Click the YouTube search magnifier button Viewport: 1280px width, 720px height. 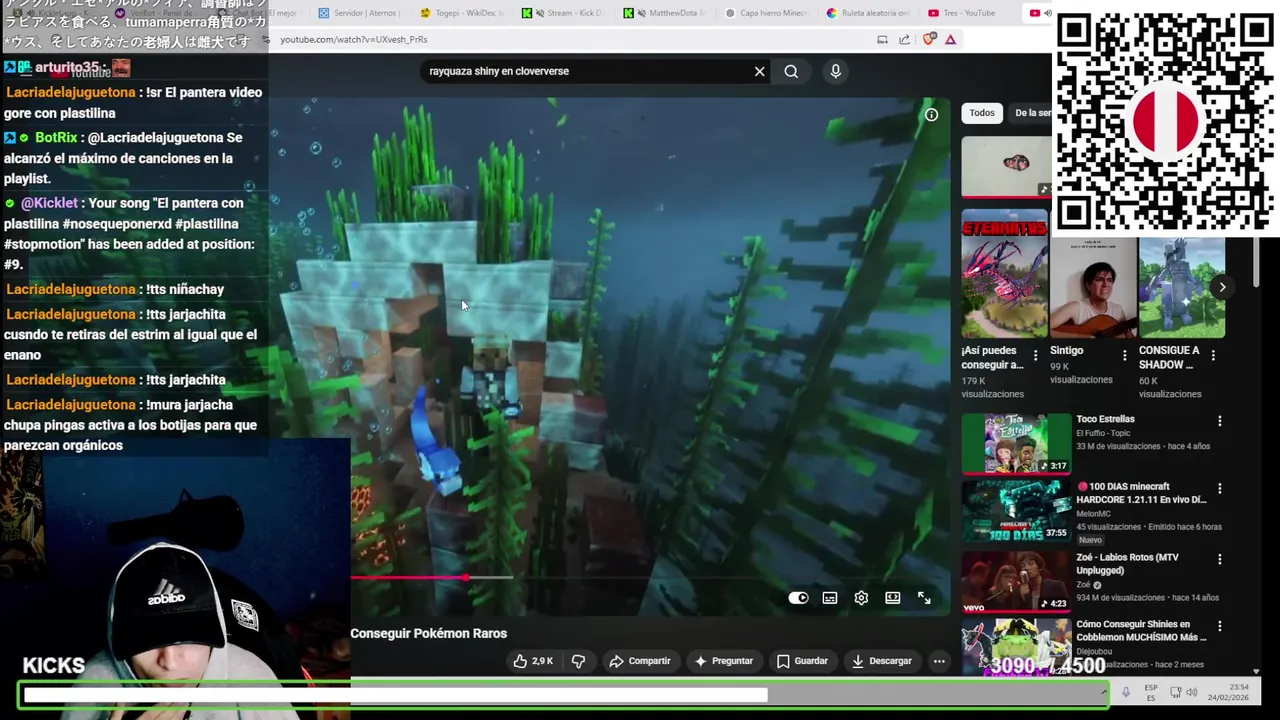791,71
